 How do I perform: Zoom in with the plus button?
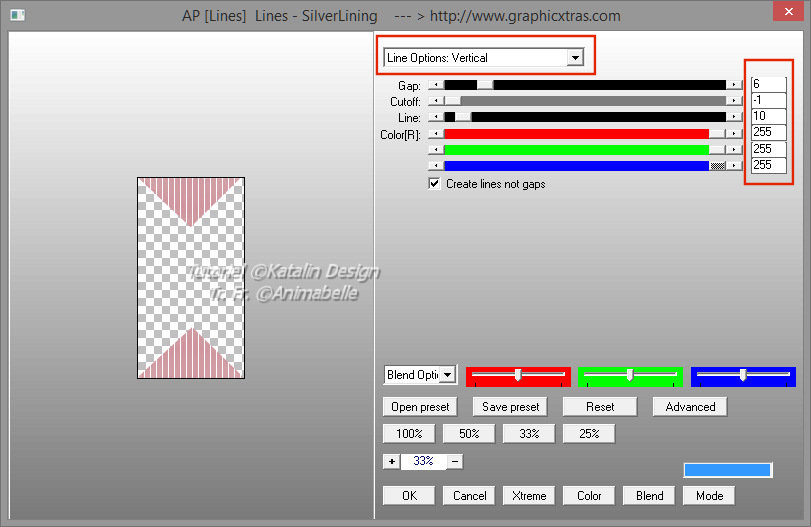click(x=392, y=461)
